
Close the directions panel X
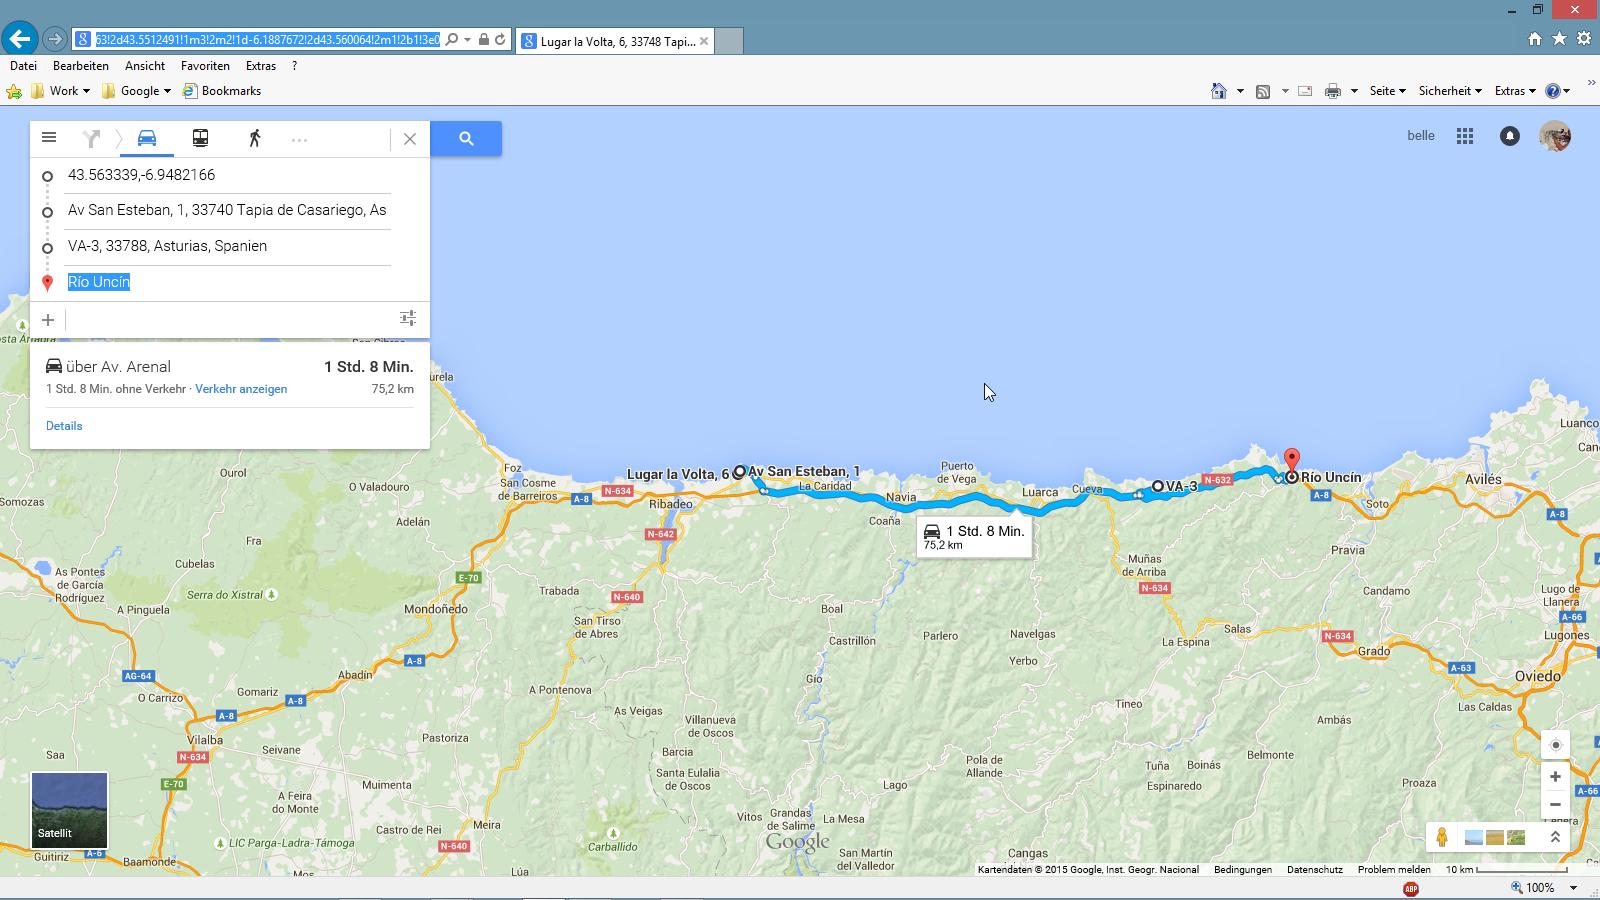(410, 139)
